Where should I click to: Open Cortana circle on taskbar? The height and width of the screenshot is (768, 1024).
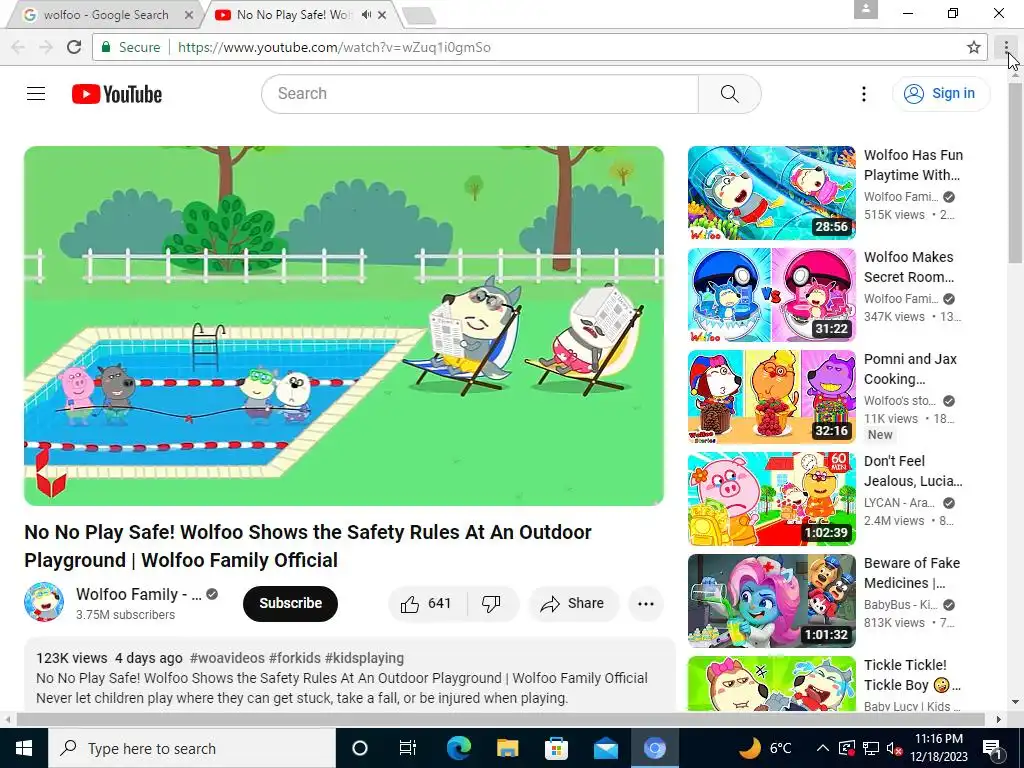(359, 748)
